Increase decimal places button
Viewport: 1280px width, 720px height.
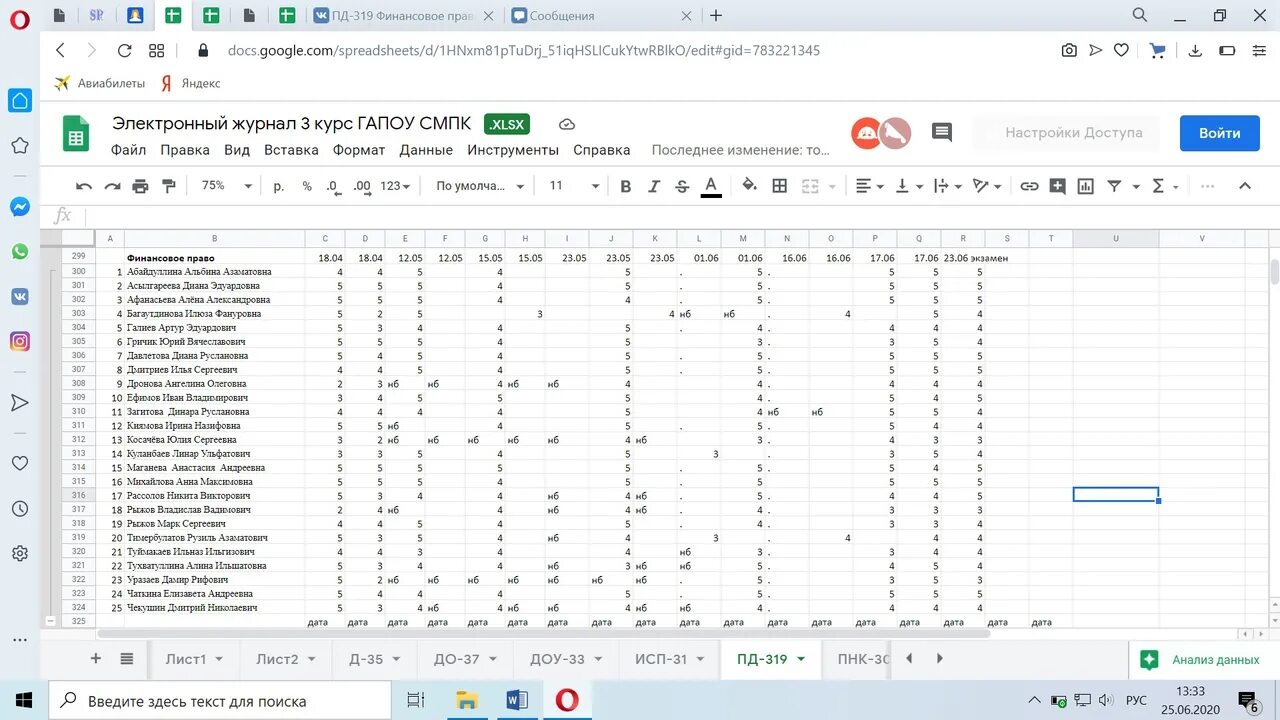click(362, 186)
